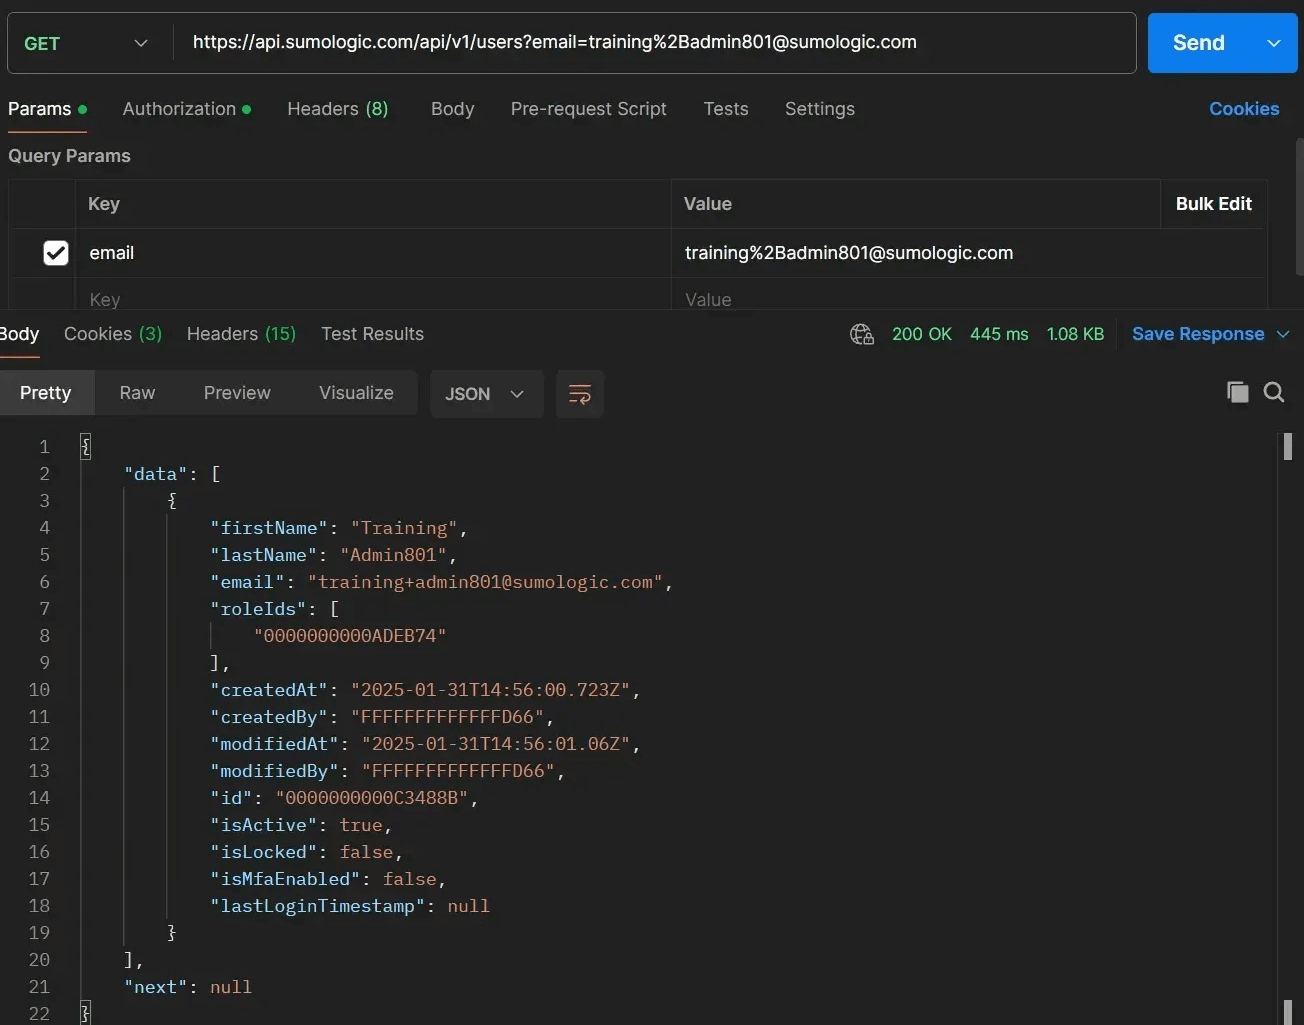Open the Preview response tab

236,393
